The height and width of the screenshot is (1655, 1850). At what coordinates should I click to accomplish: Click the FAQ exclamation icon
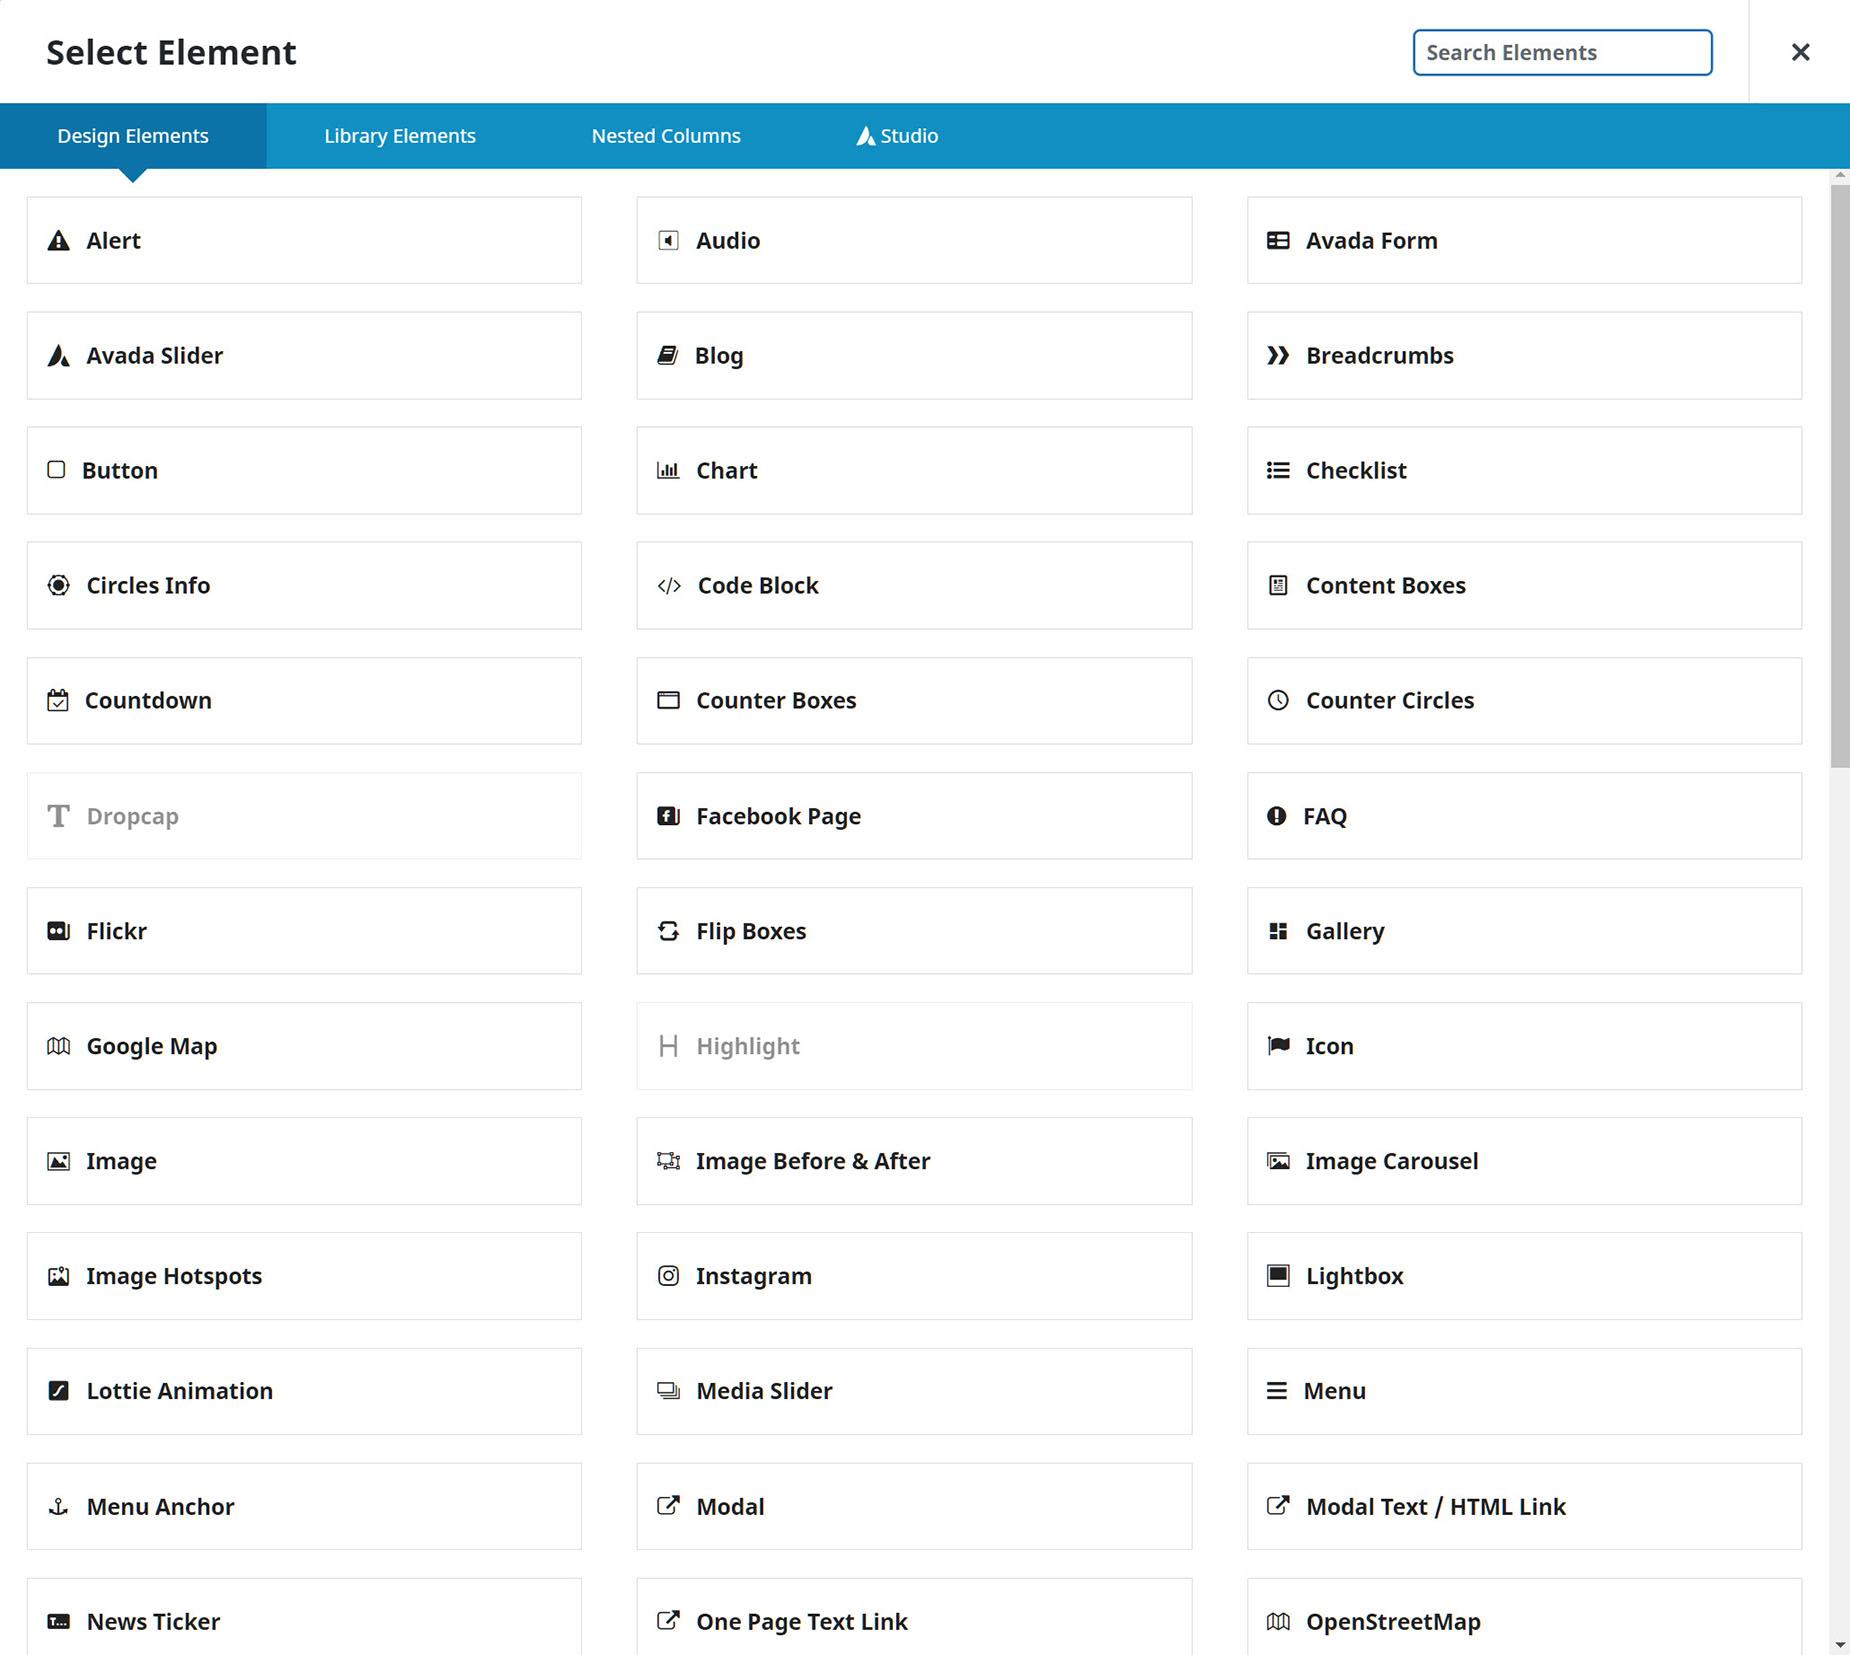[x=1277, y=817]
